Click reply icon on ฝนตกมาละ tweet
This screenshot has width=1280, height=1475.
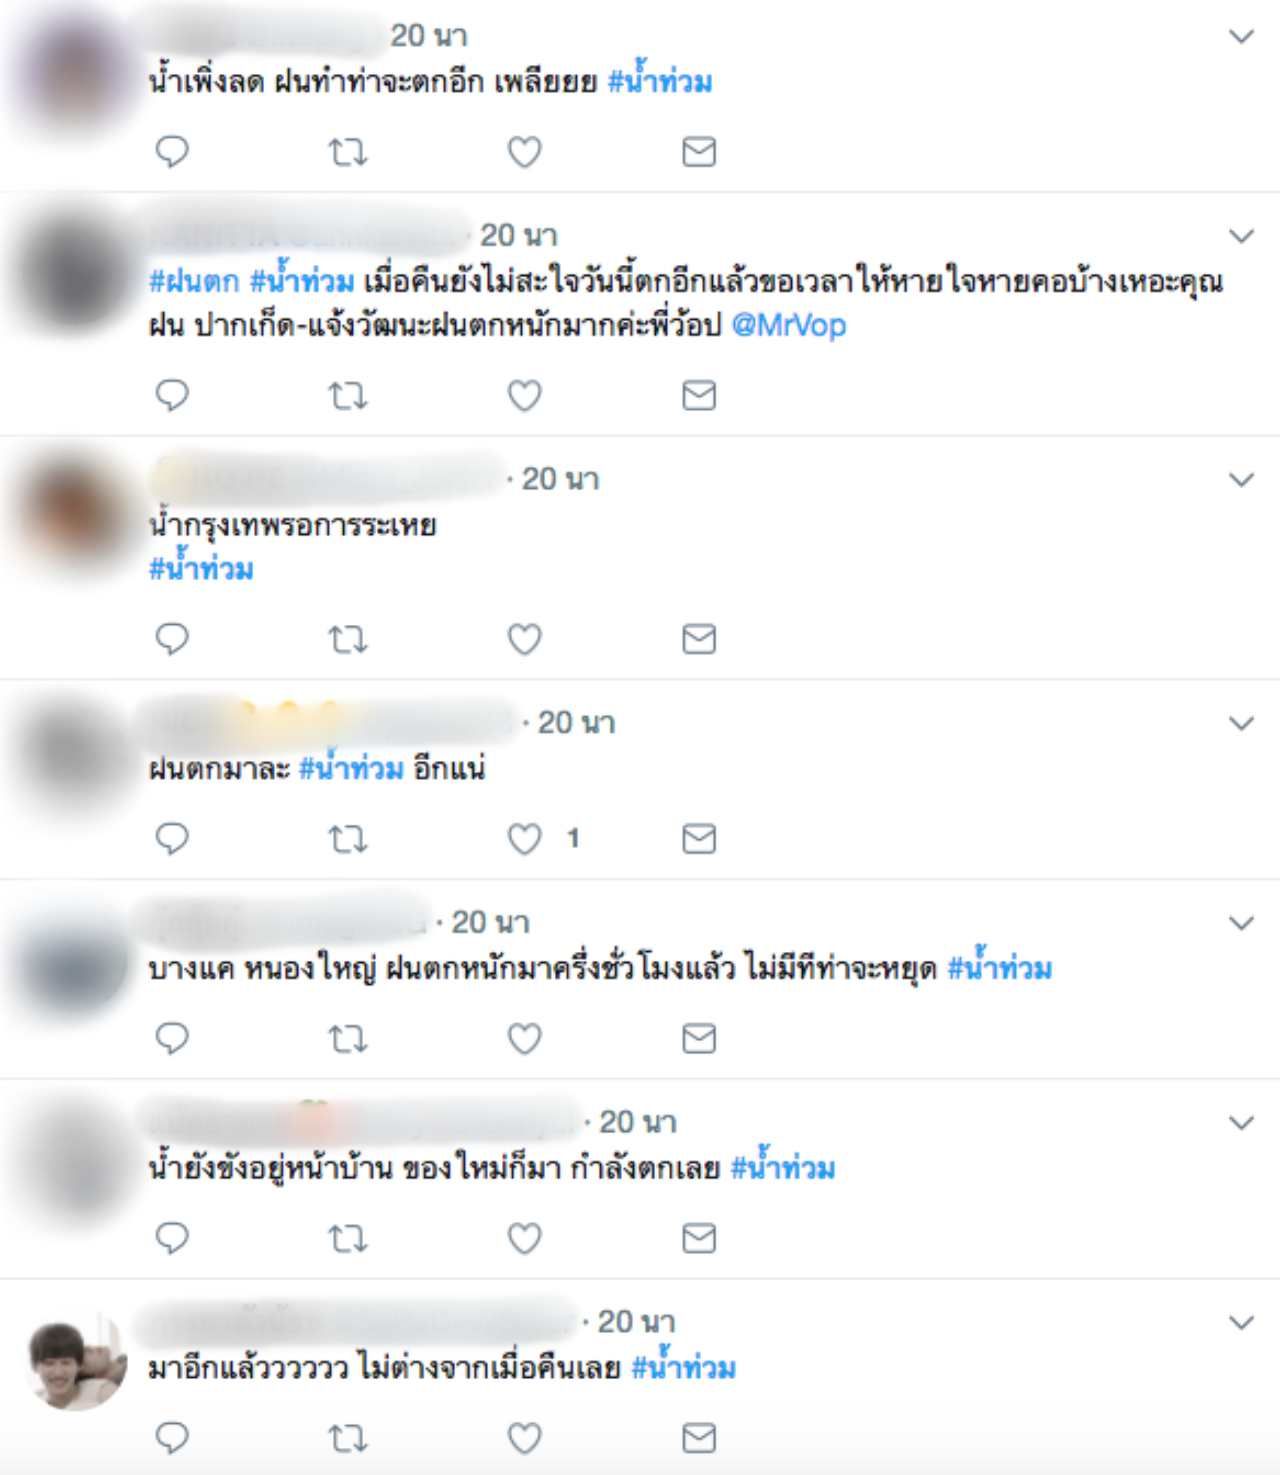[x=172, y=838]
